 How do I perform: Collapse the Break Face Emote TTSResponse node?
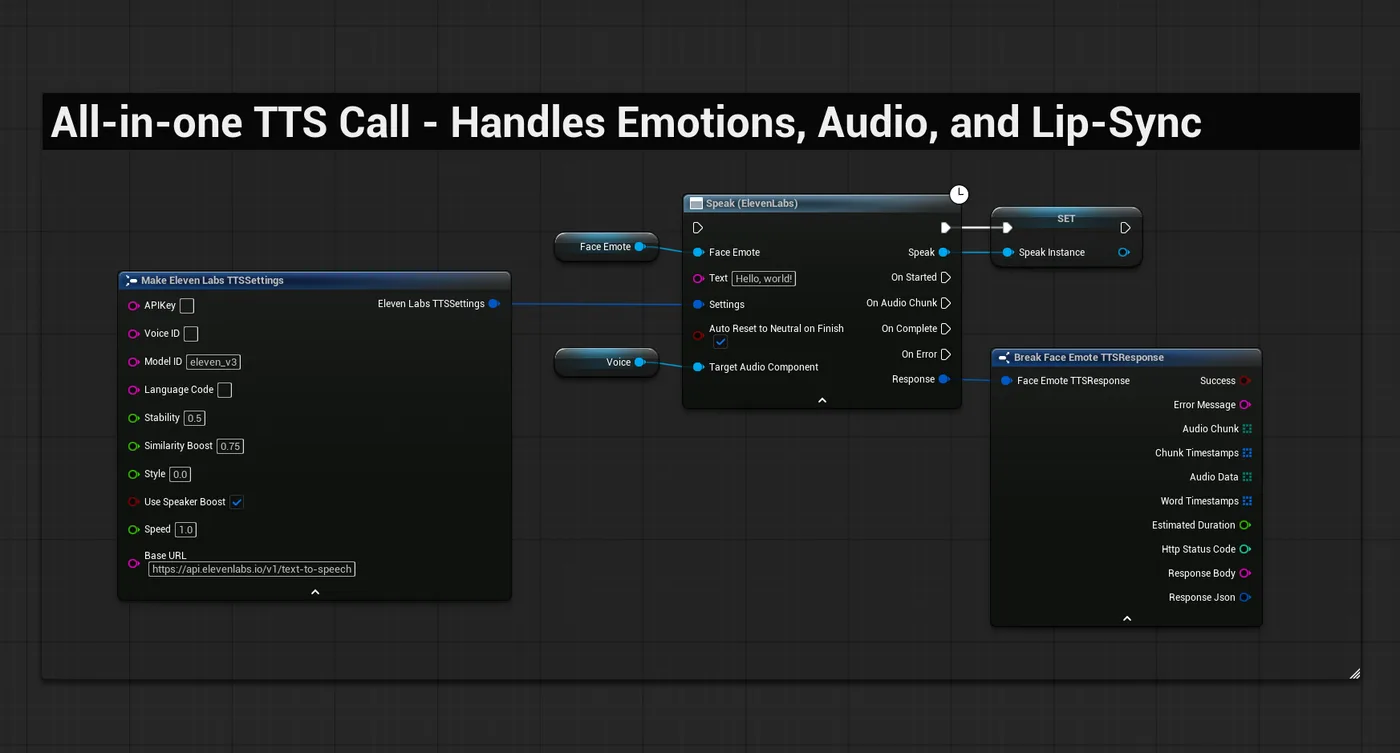pyautogui.click(x=1127, y=619)
